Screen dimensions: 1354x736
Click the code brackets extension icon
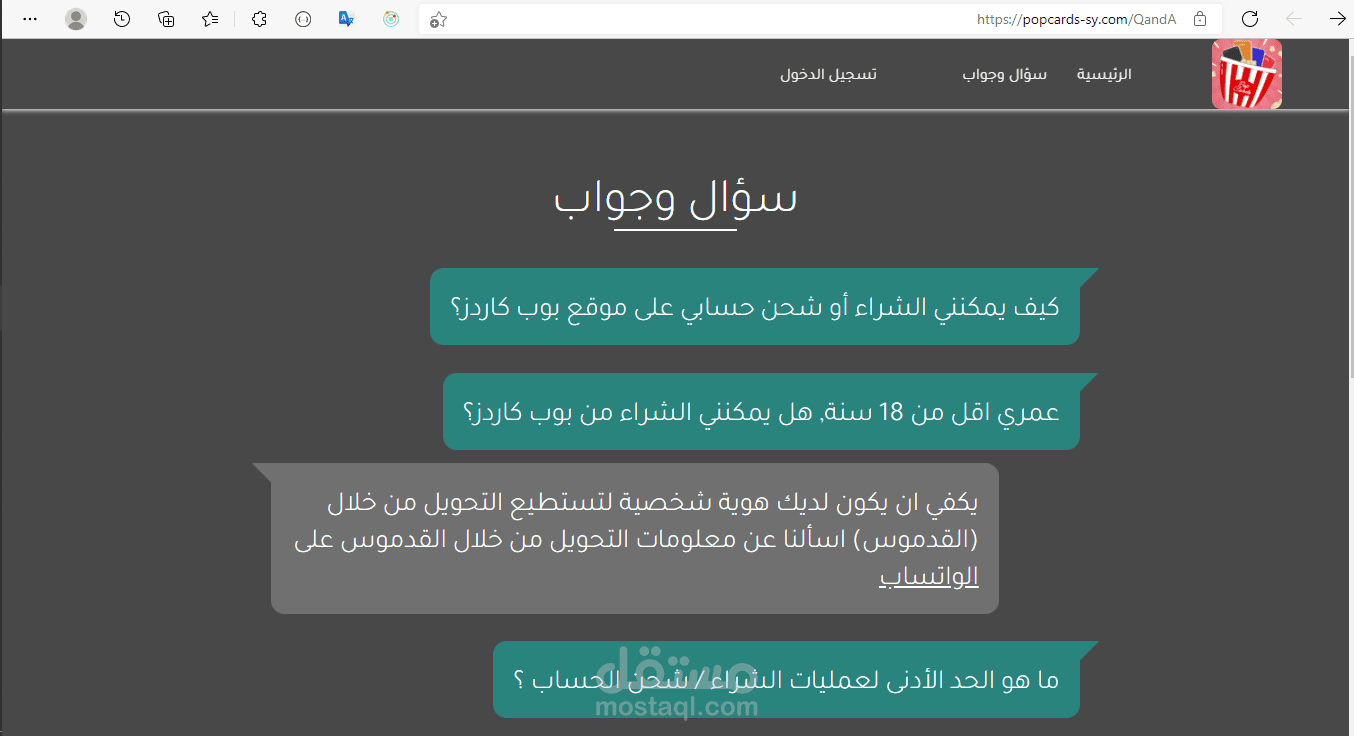click(x=303, y=19)
